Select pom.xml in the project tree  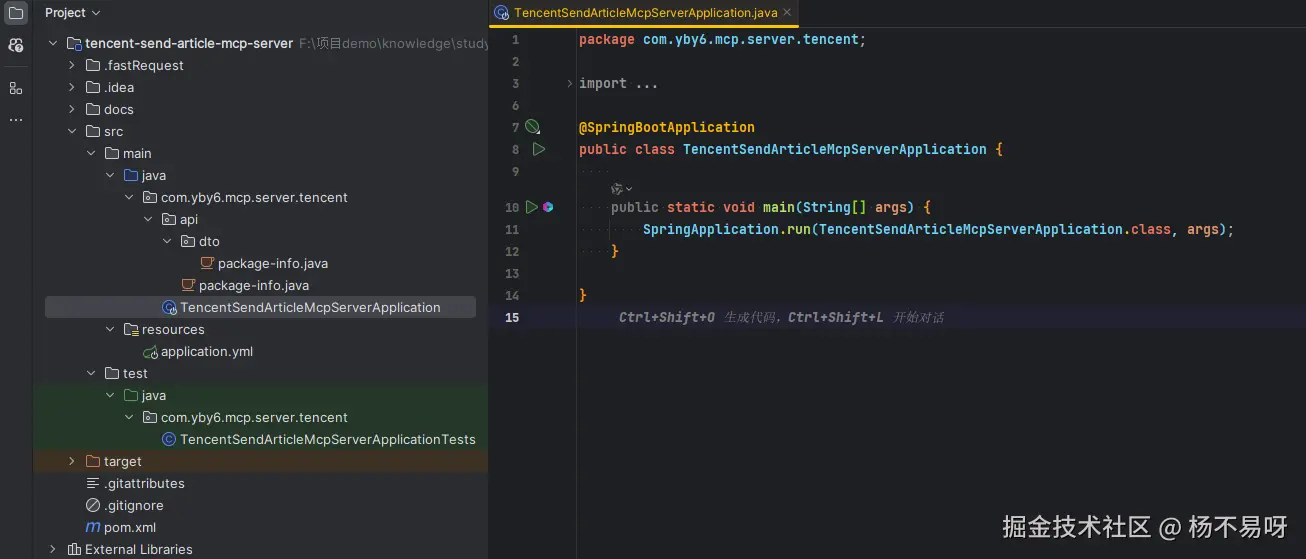(129, 527)
